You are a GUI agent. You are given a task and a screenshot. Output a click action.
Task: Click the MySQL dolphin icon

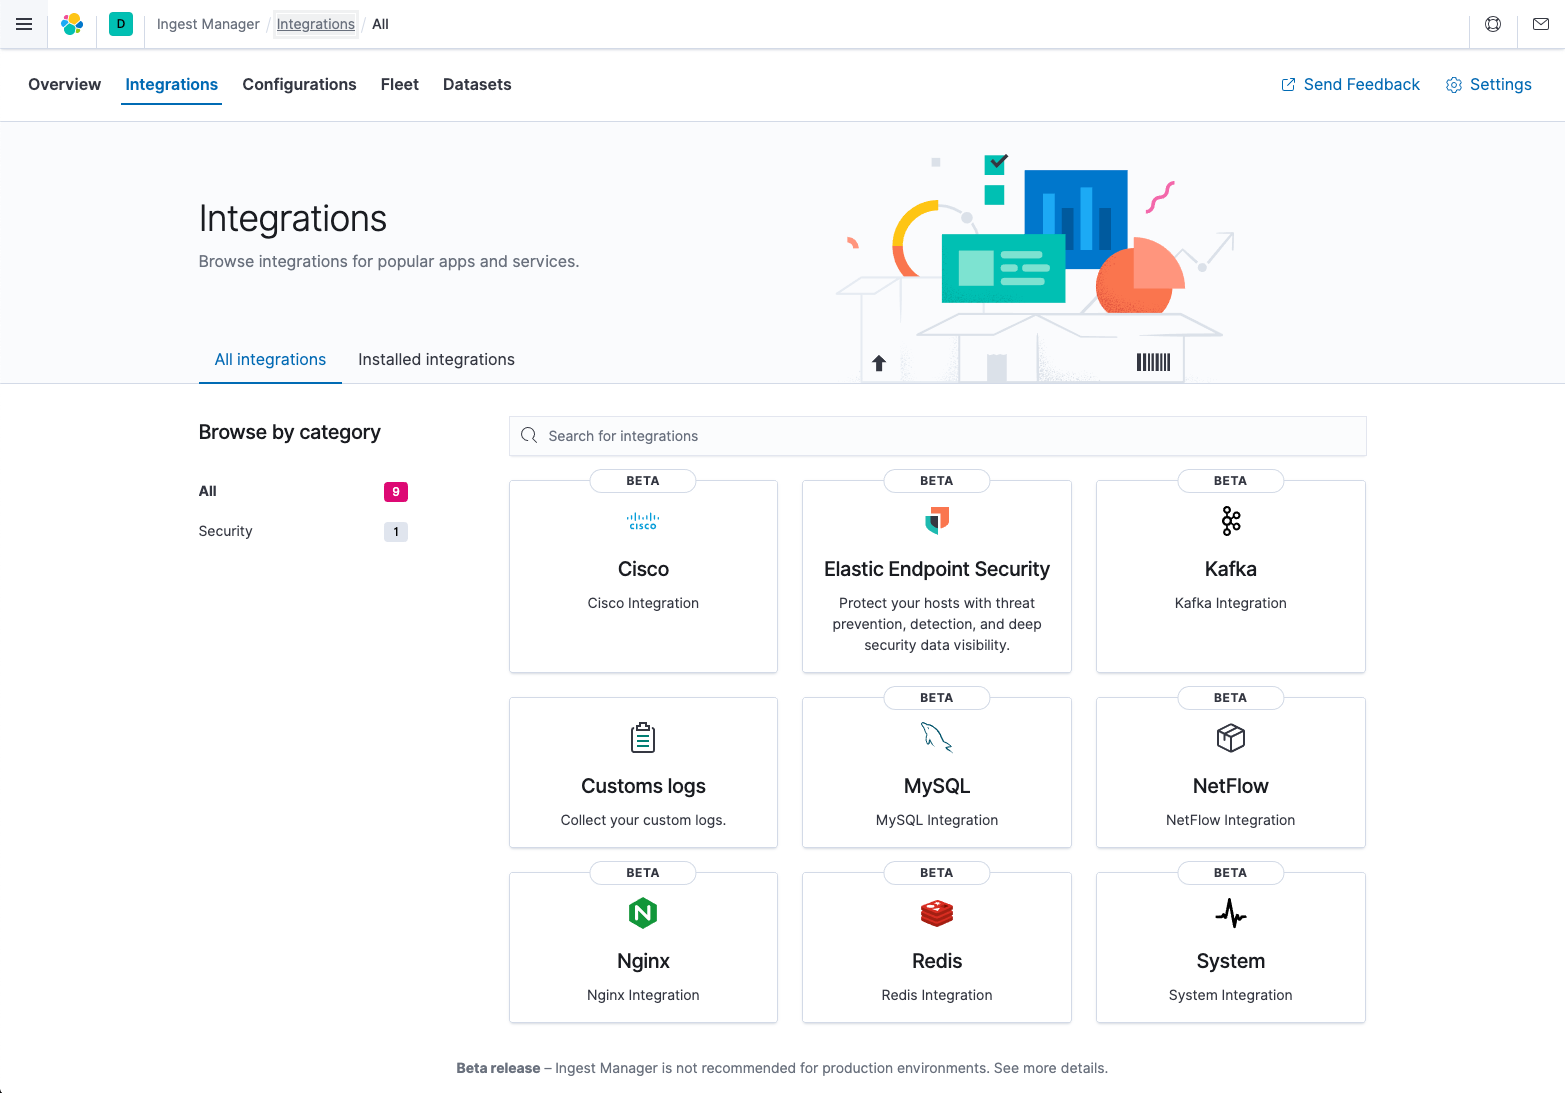pos(937,738)
